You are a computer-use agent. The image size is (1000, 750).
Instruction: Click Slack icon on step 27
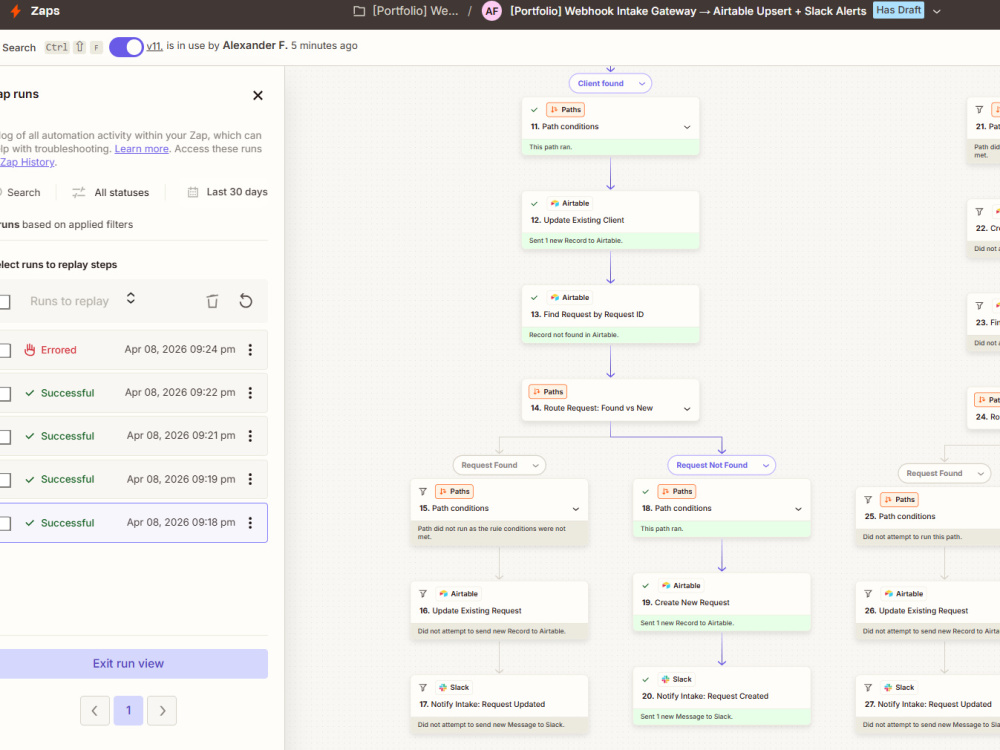click(888, 688)
